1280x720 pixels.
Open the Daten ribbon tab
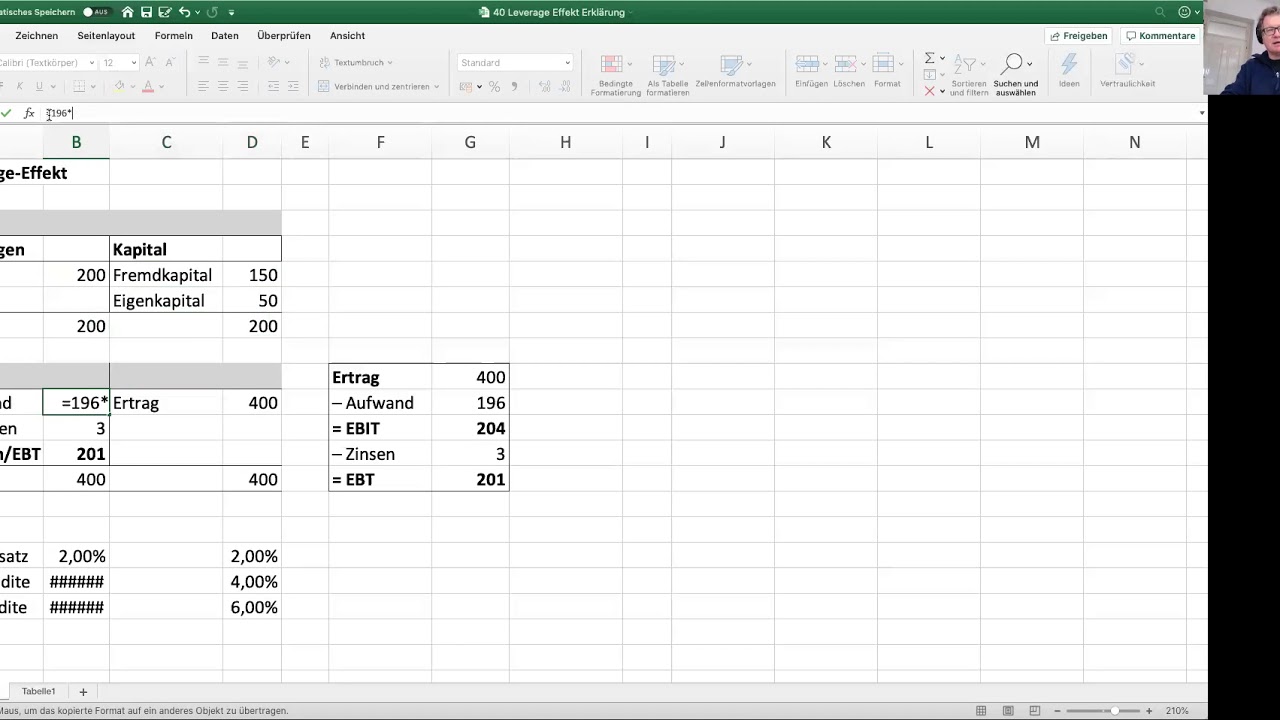pos(225,36)
